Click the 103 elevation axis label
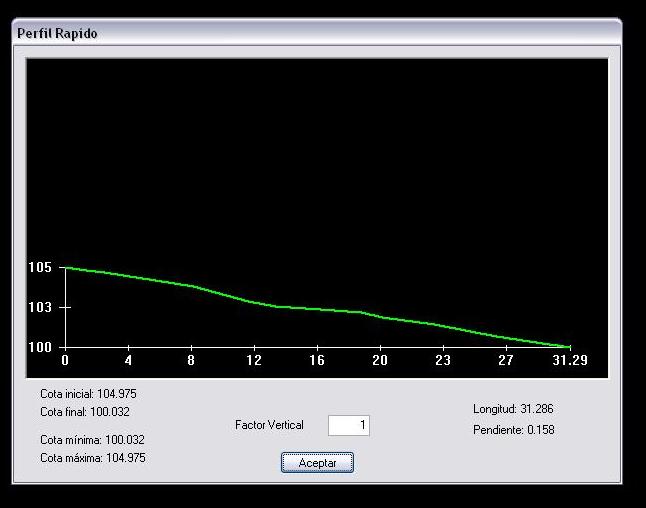This screenshot has height=508, width=646. click(40, 307)
